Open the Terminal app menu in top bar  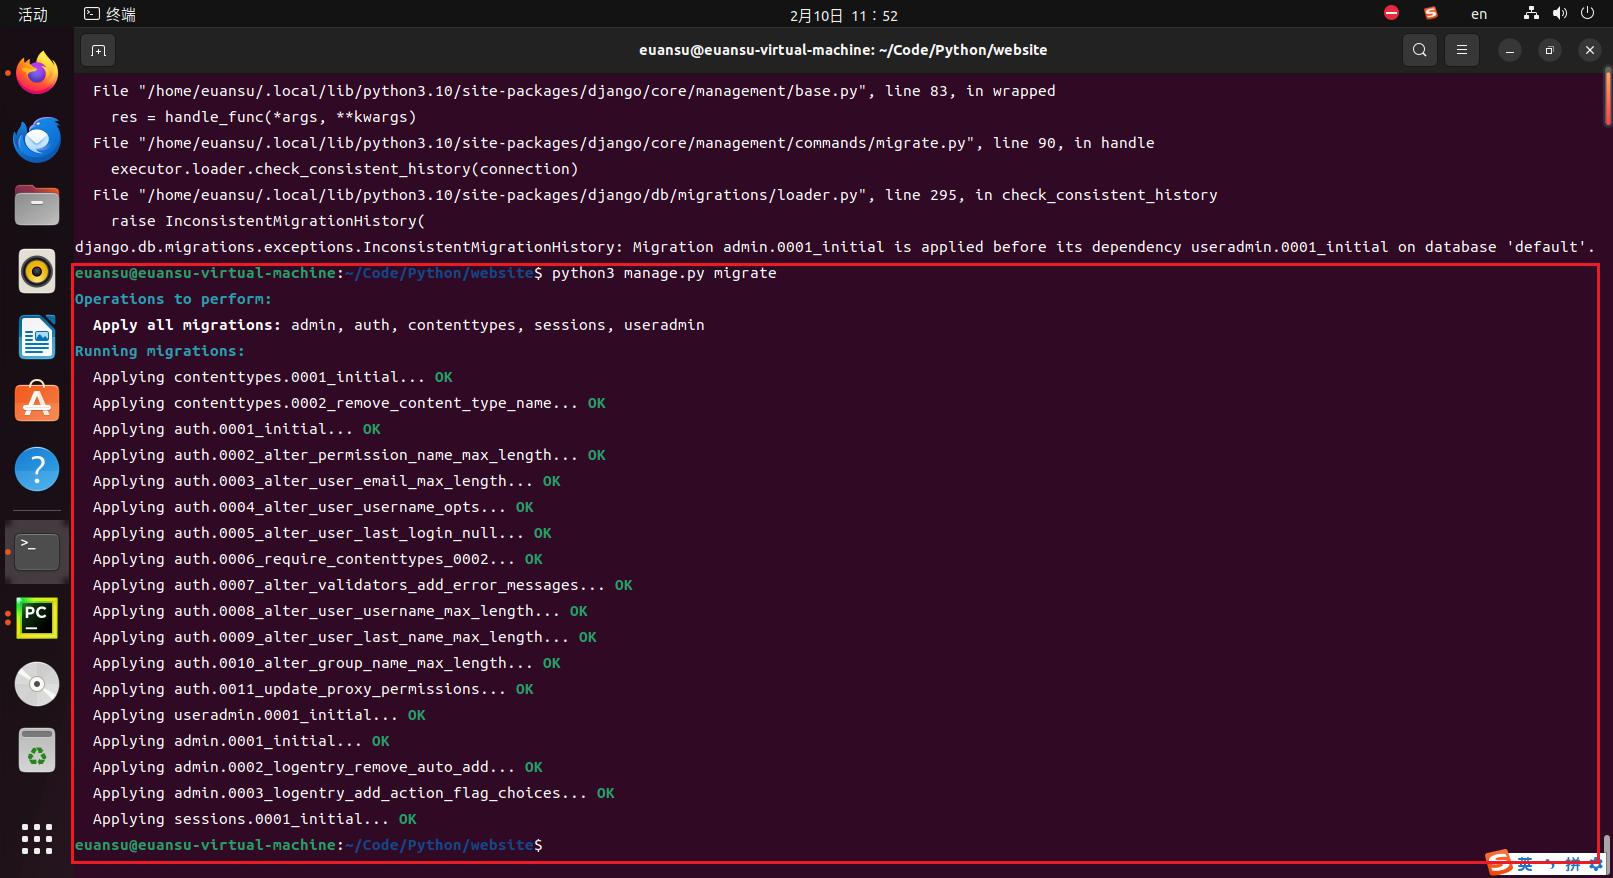(110, 15)
